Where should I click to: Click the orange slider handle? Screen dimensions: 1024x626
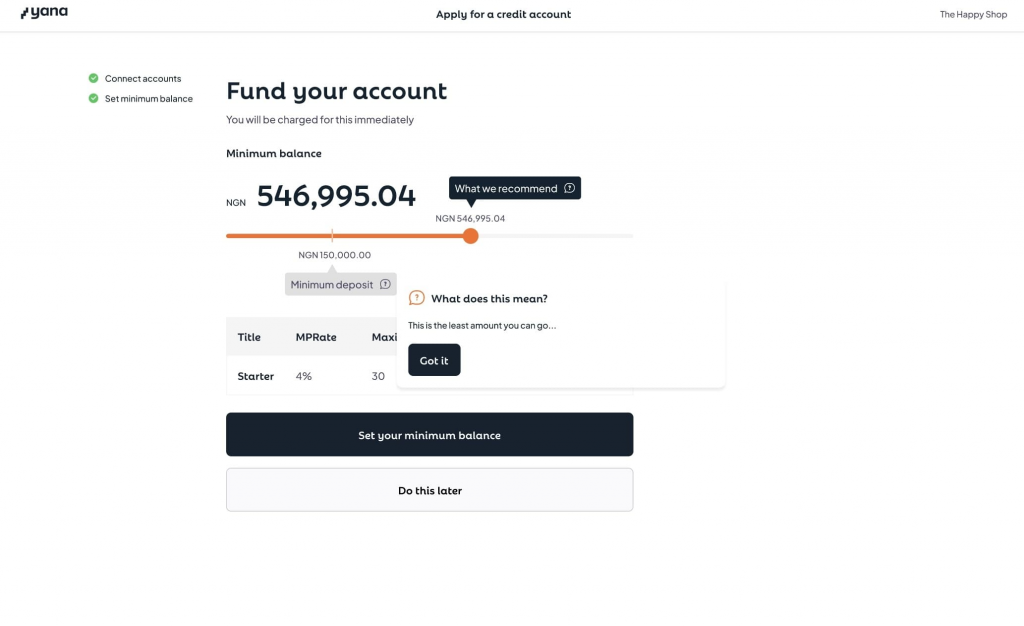(x=471, y=236)
